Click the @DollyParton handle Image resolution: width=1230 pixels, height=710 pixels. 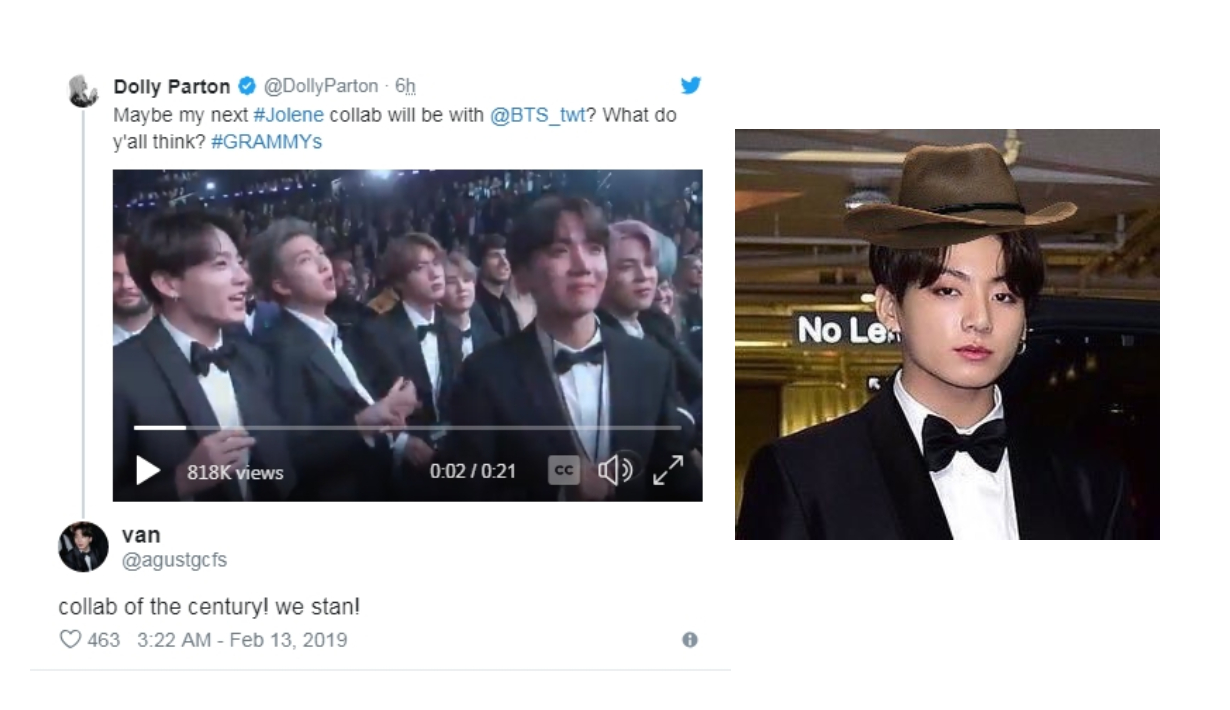coord(322,86)
